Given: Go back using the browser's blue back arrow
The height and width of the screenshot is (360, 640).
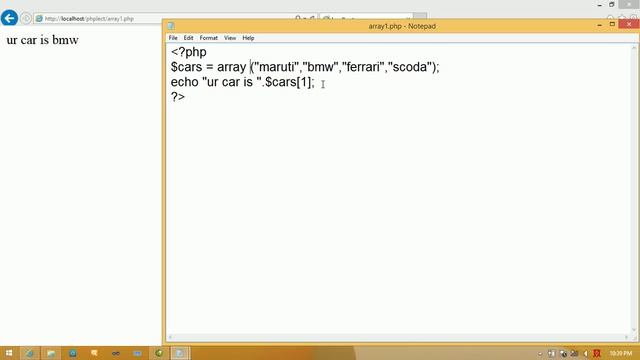Looking at the screenshot, I should (9, 18).
